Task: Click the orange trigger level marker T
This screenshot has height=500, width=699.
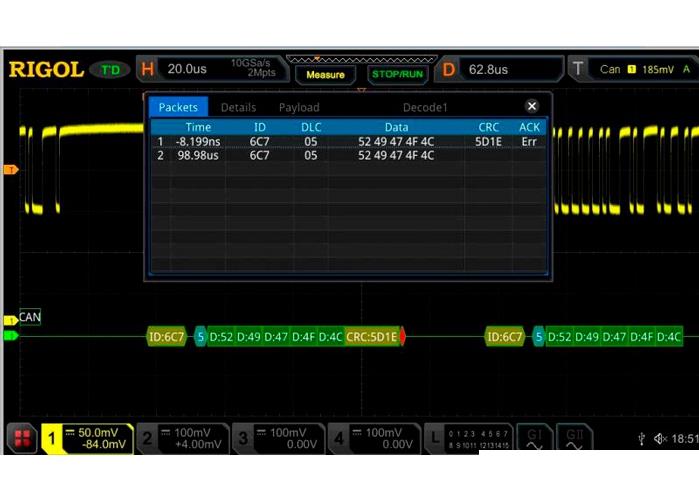Action: coord(11,170)
